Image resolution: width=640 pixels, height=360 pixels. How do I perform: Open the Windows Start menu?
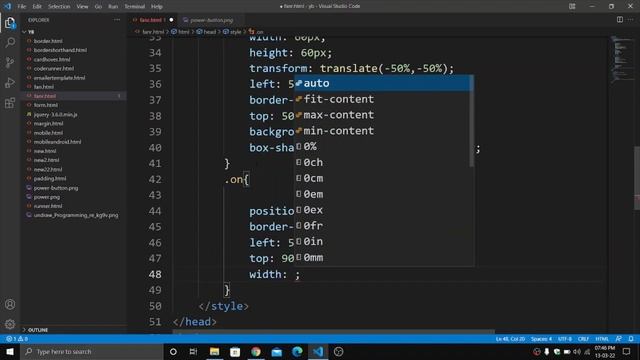(x=10, y=351)
